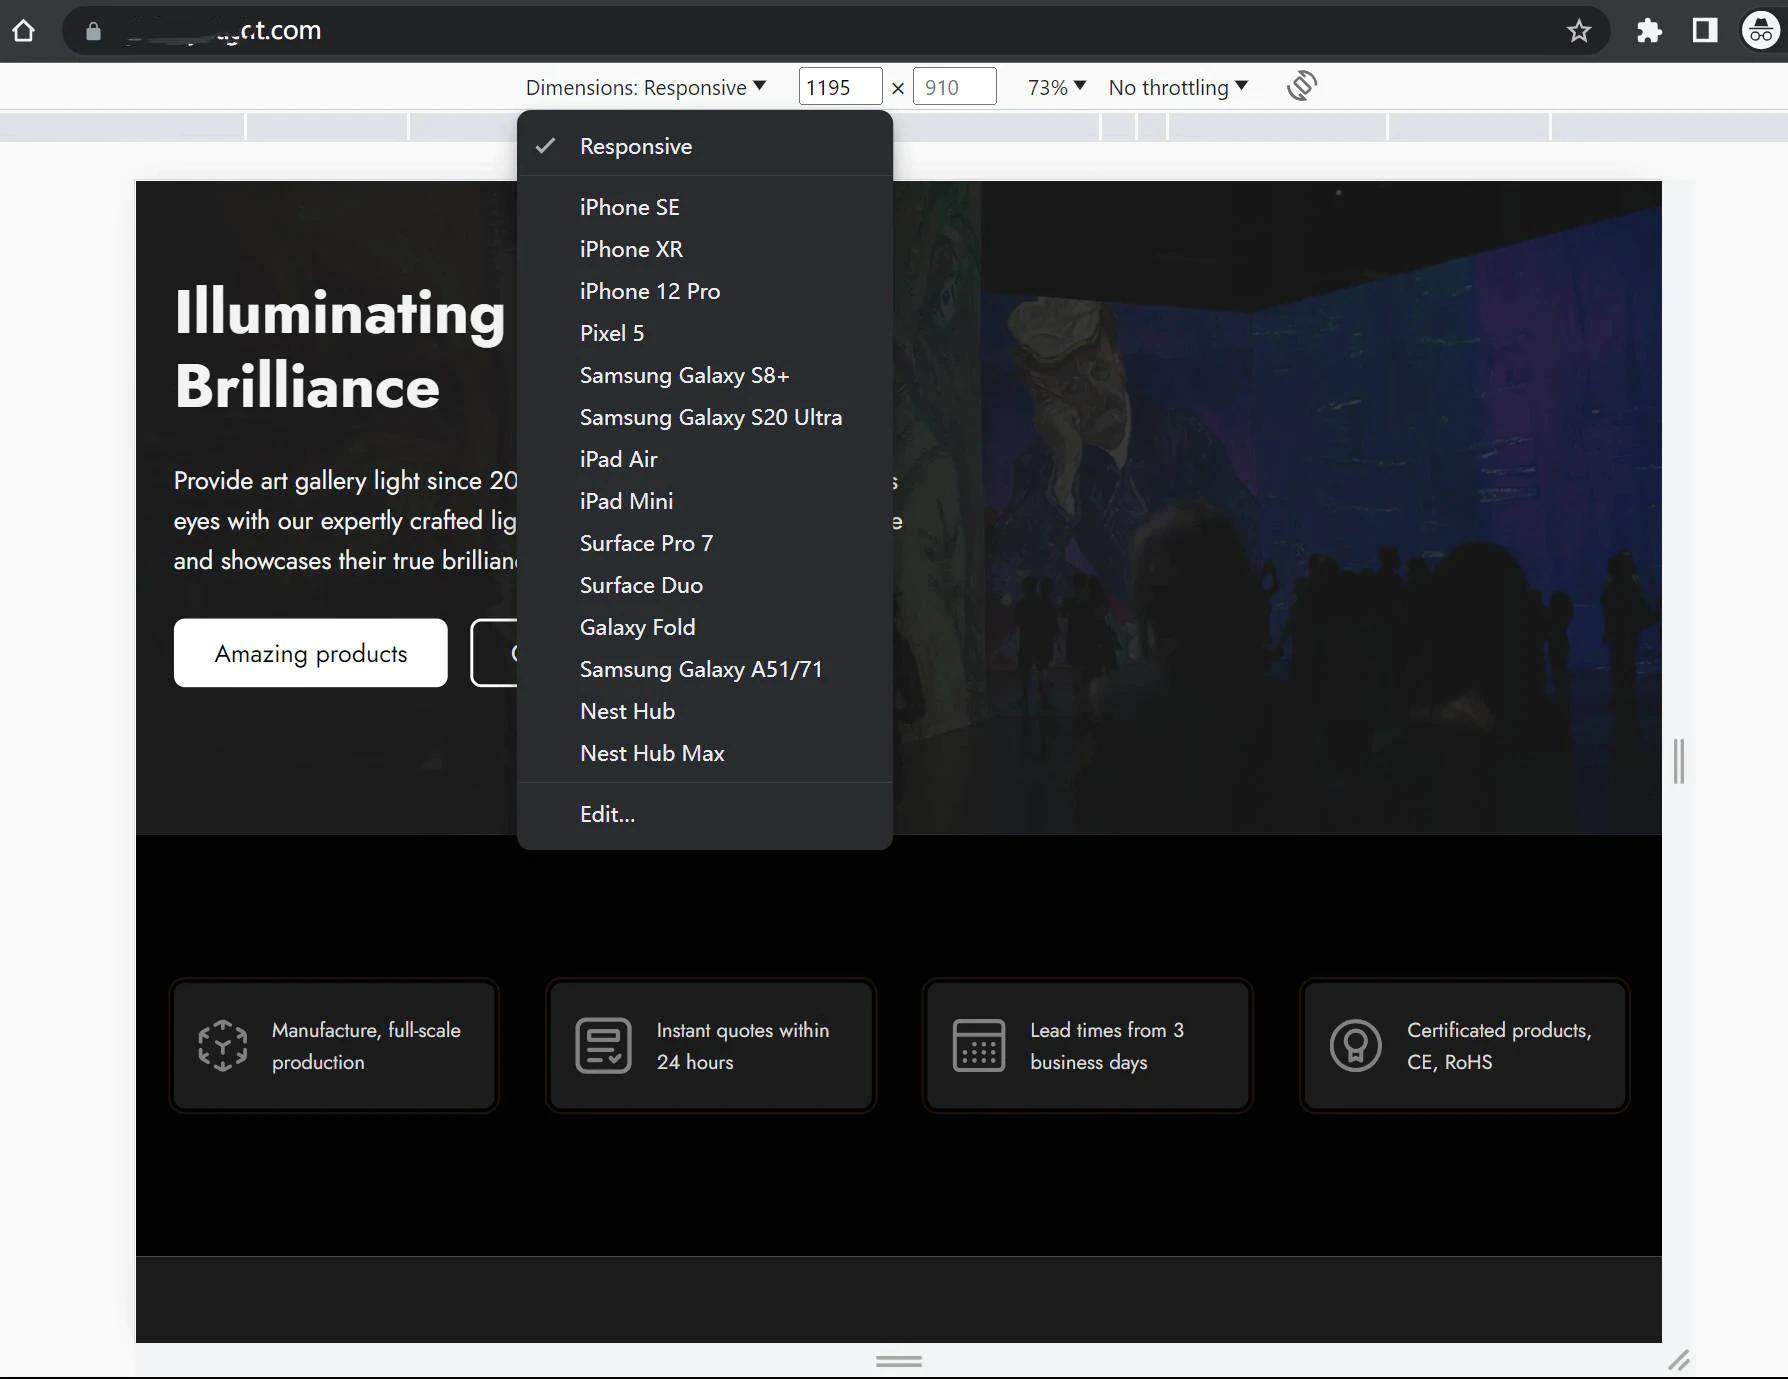Click the rotate device orientation icon
1788x1379 pixels.
1301,86
